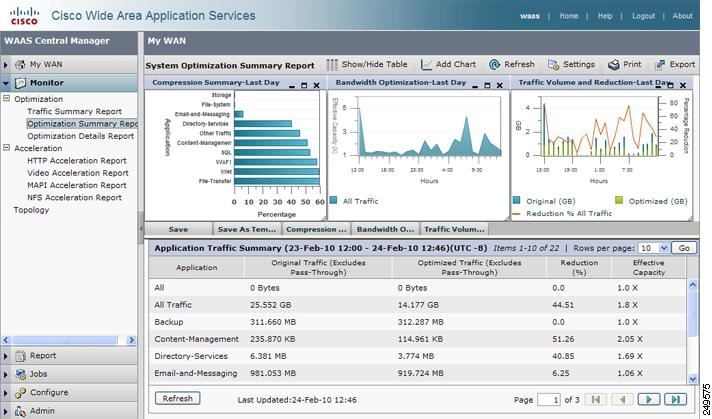
Task: Maximize the Bandwidth Optimization chart
Action: (x=487, y=85)
